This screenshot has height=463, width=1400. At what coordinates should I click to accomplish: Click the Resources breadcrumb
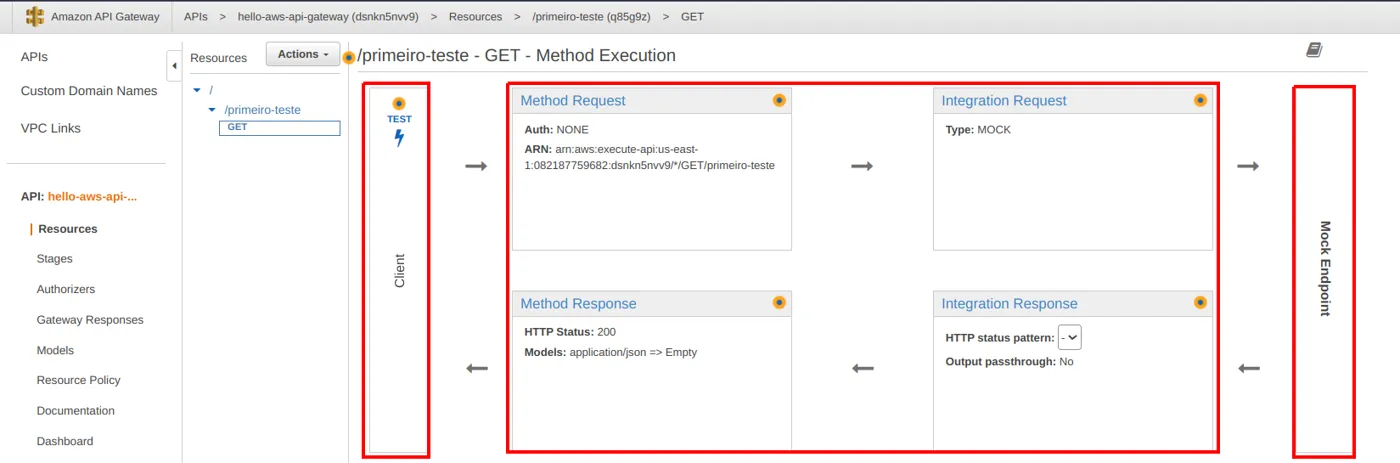tap(475, 17)
